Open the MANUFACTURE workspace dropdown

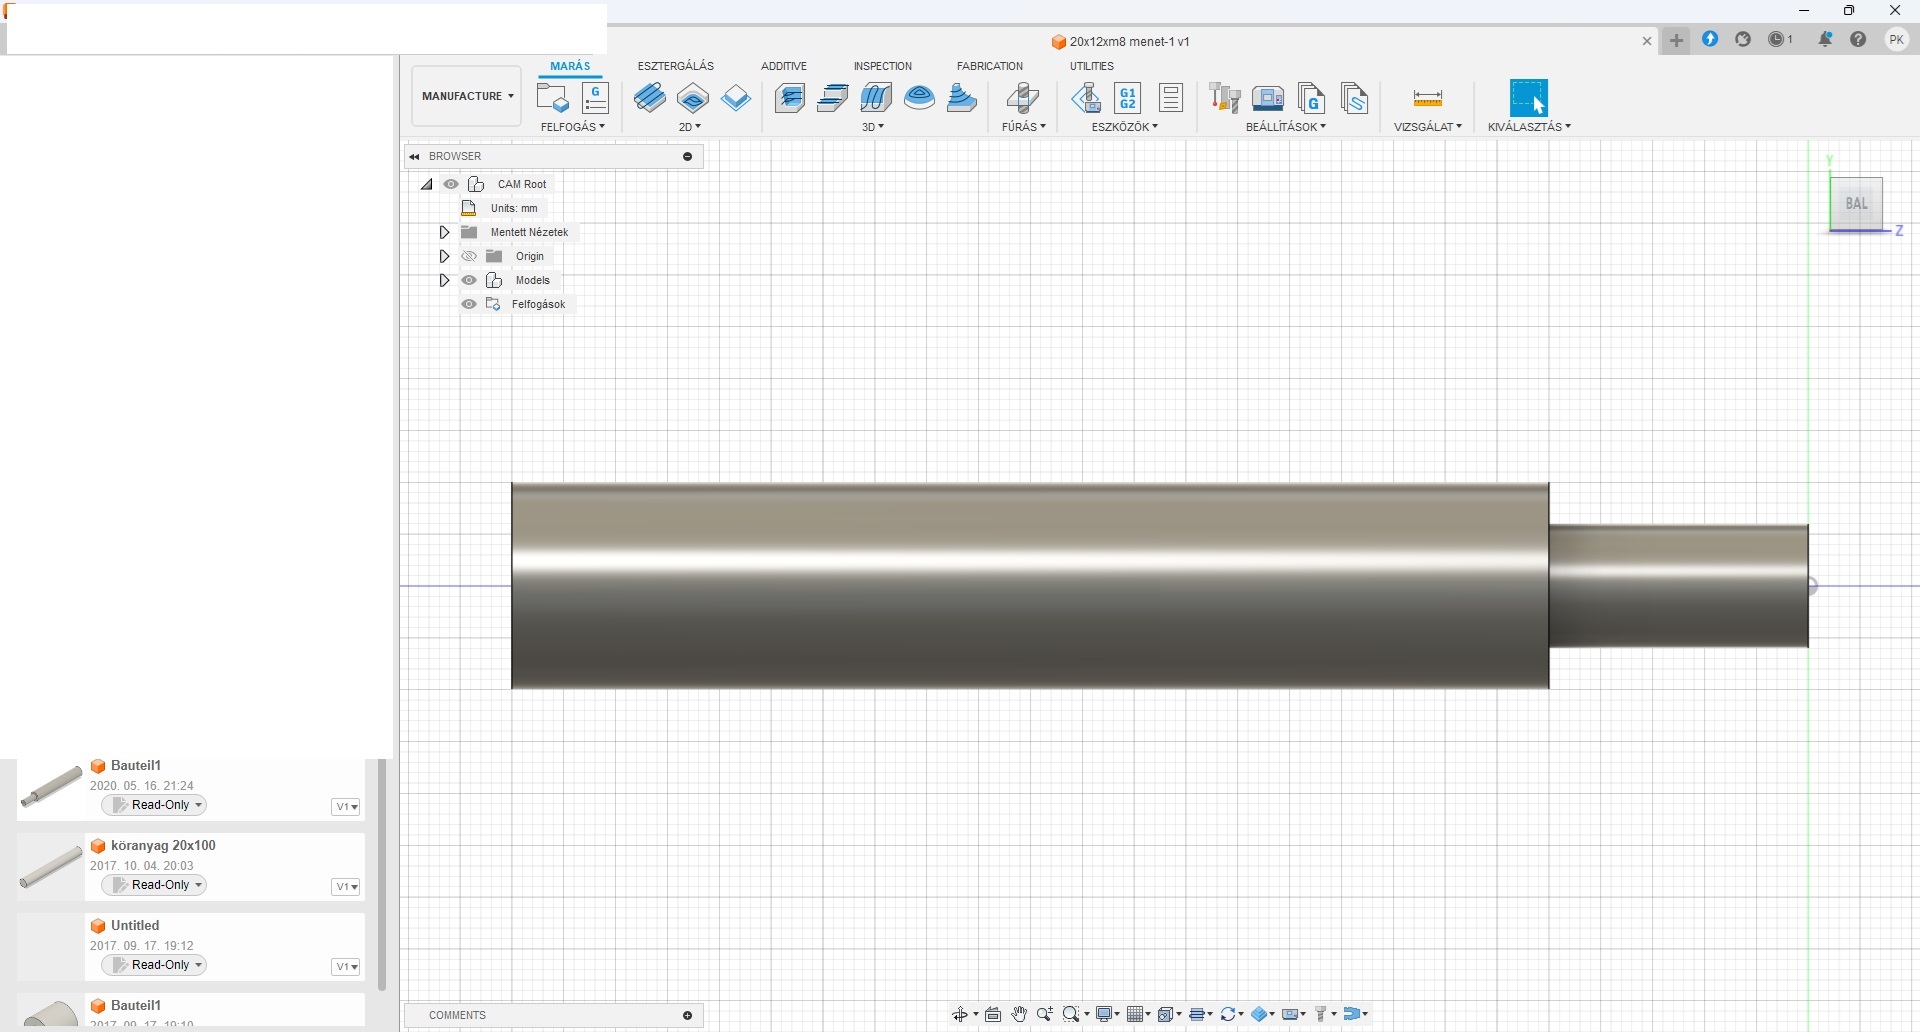[x=467, y=96]
